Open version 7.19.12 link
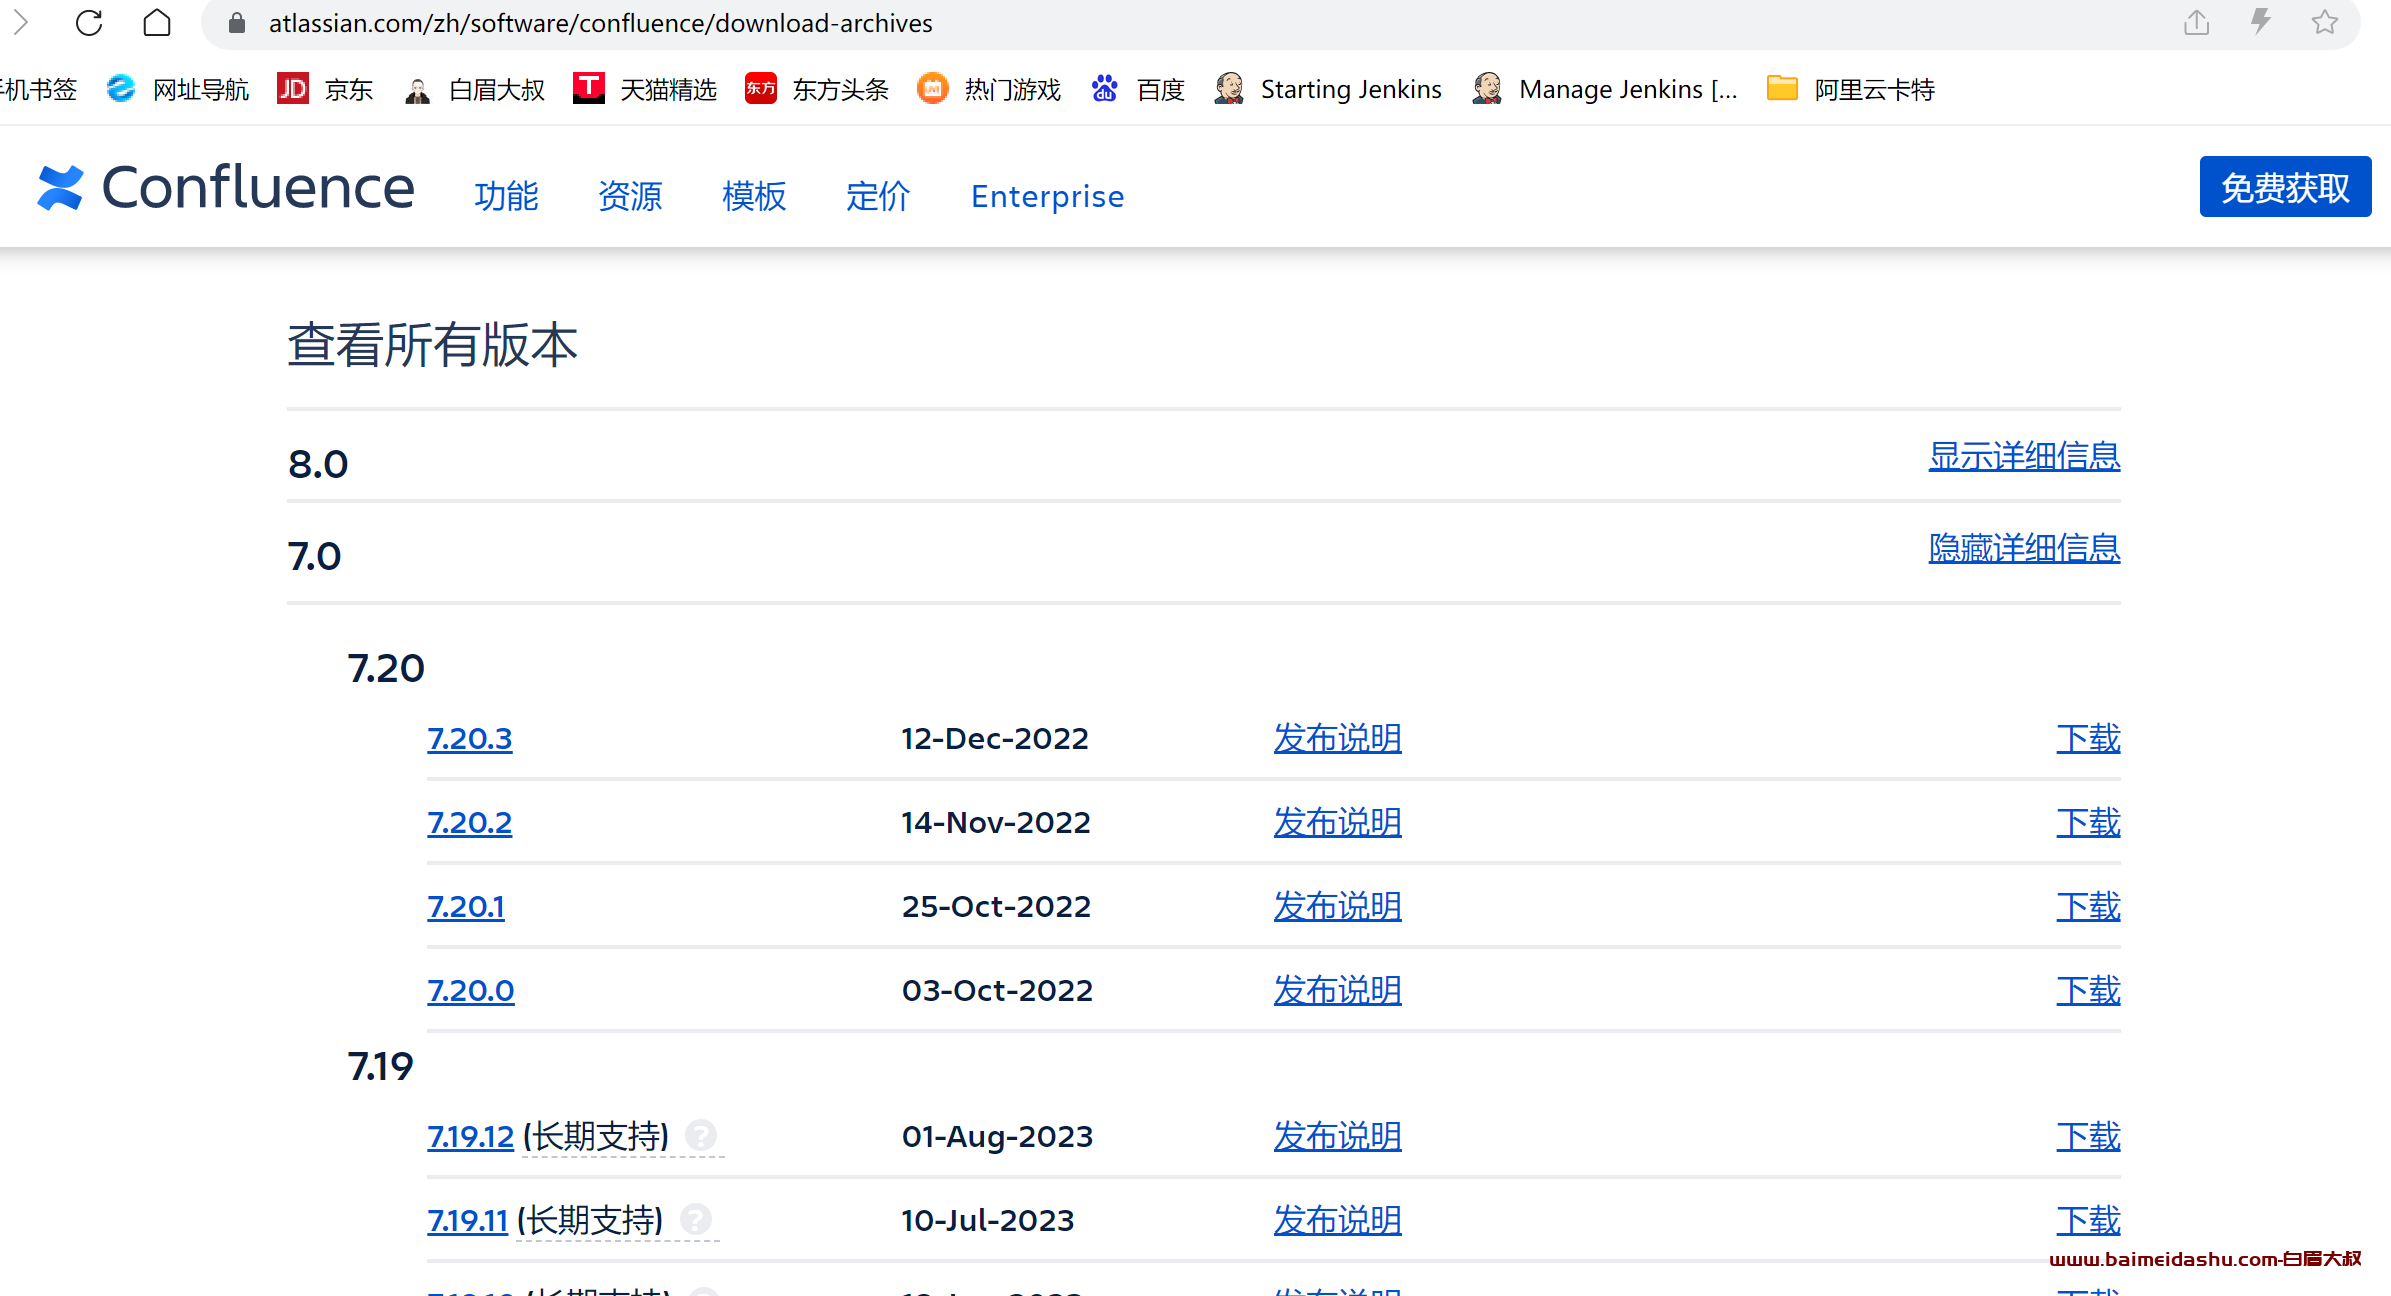Screen dimensions: 2391x1296 (471, 1136)
